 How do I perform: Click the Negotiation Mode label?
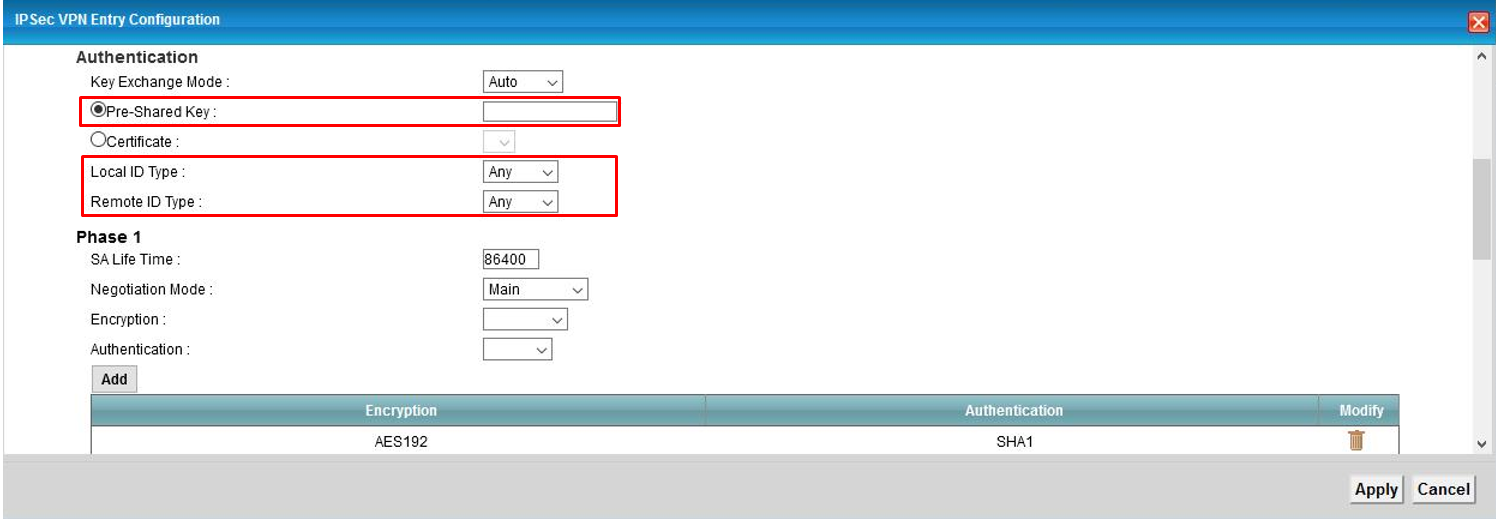point(152,290)
